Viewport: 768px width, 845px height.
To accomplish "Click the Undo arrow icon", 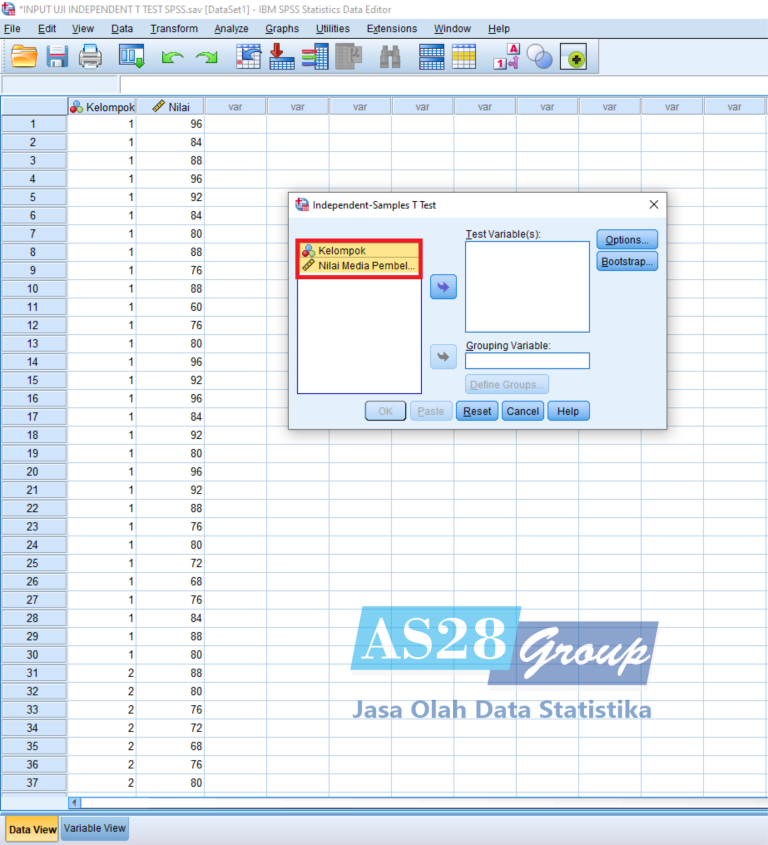I will pyautogui.click(x=172, y=58).
